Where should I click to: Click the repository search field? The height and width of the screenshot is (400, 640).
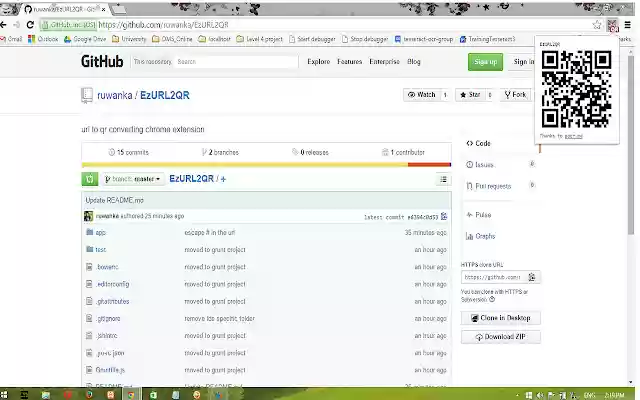[x=236, y=62]
